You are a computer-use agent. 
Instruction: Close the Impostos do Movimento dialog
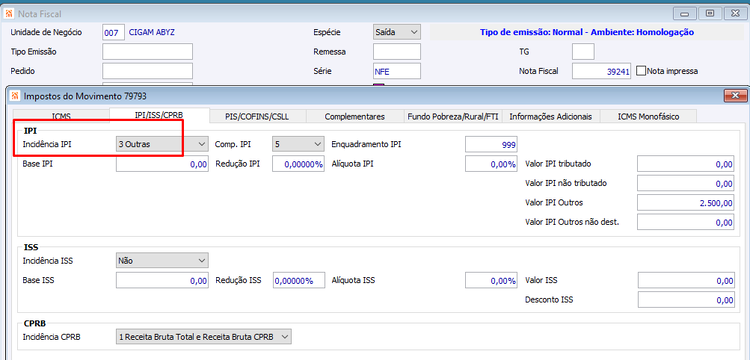(x=735, y=95)
